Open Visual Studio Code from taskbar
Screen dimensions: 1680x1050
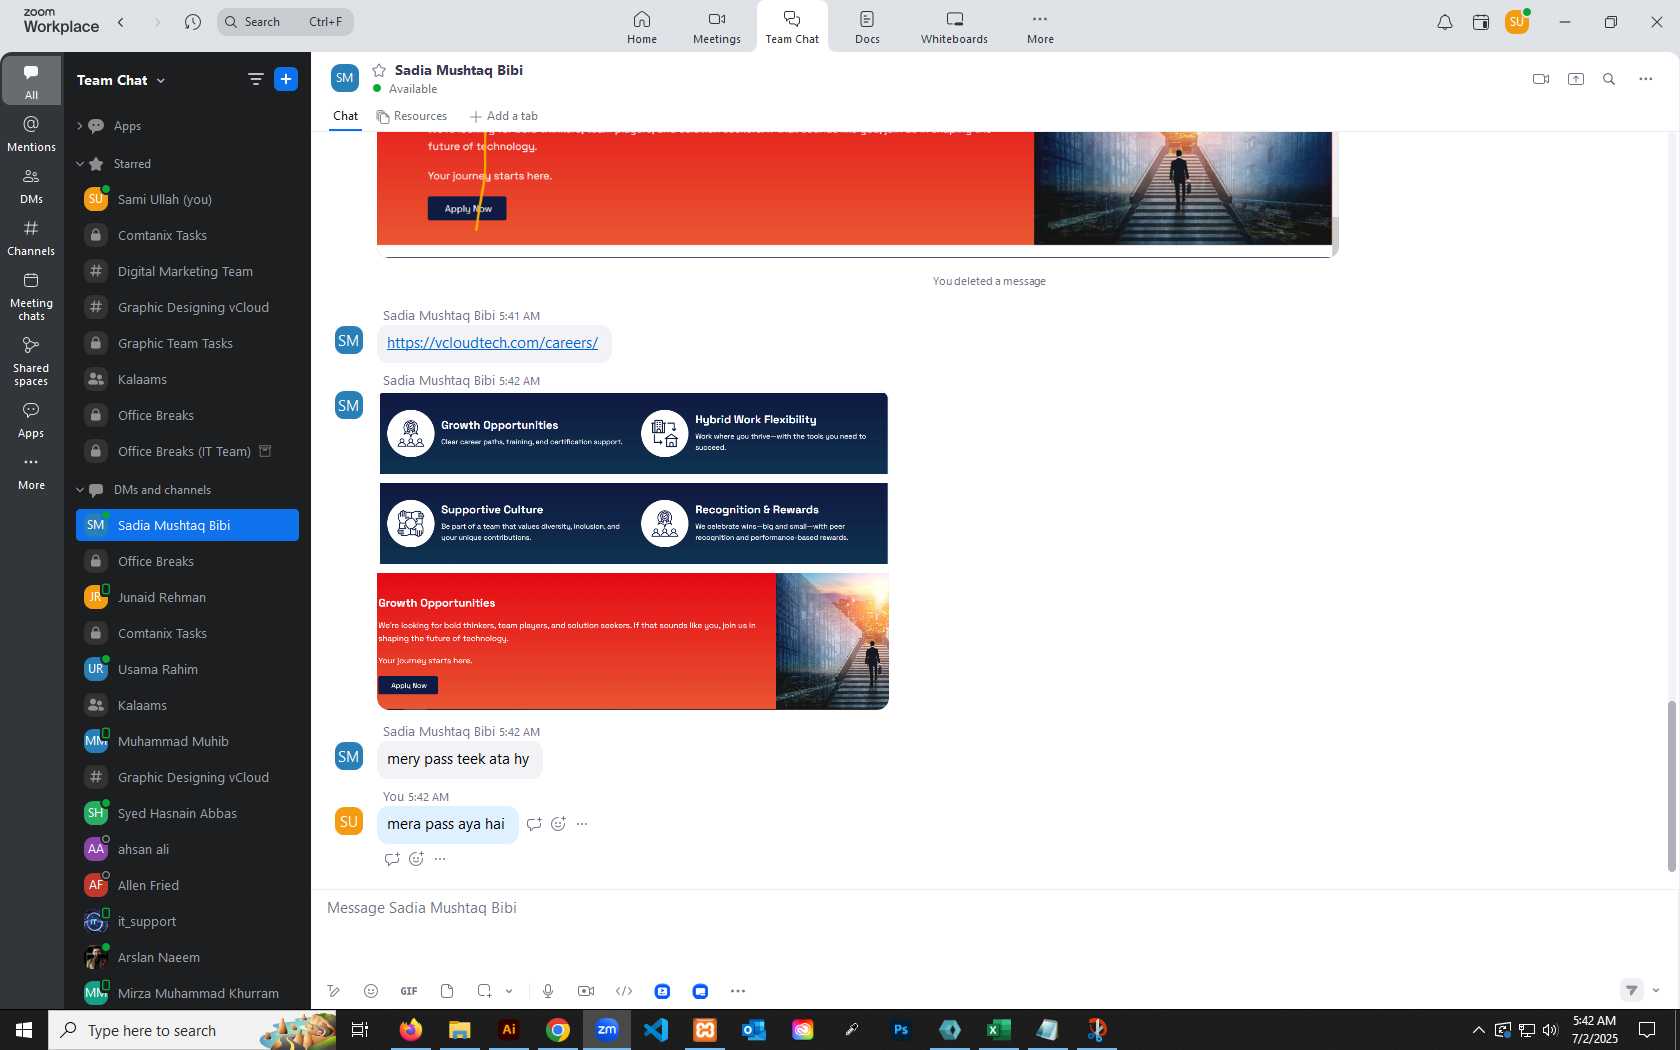[656, 1030]
